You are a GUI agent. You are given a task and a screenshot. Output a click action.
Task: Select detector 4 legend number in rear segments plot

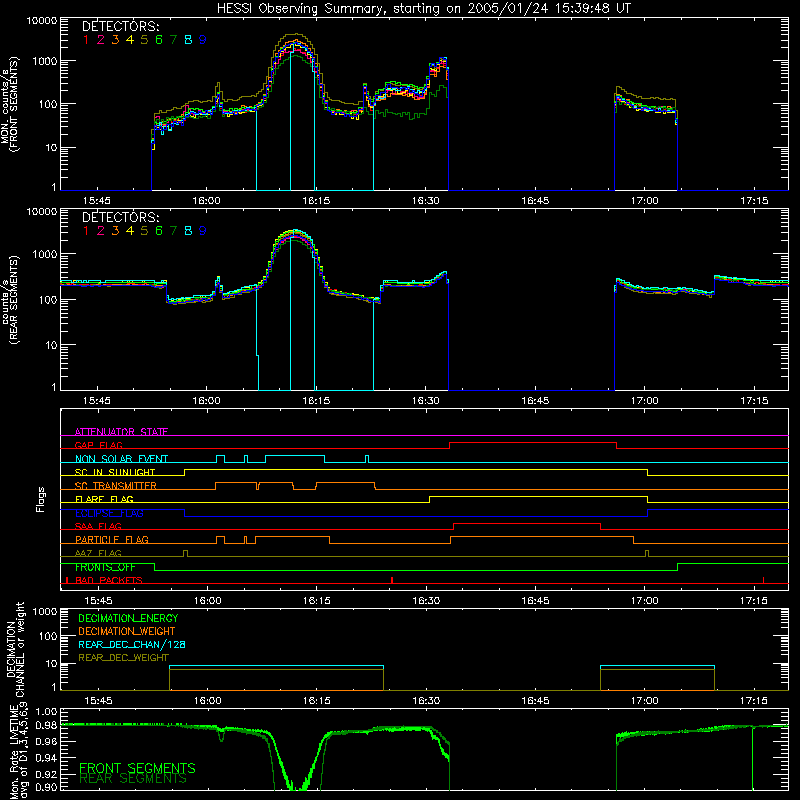pyautogui.click(x=130, y=231)
